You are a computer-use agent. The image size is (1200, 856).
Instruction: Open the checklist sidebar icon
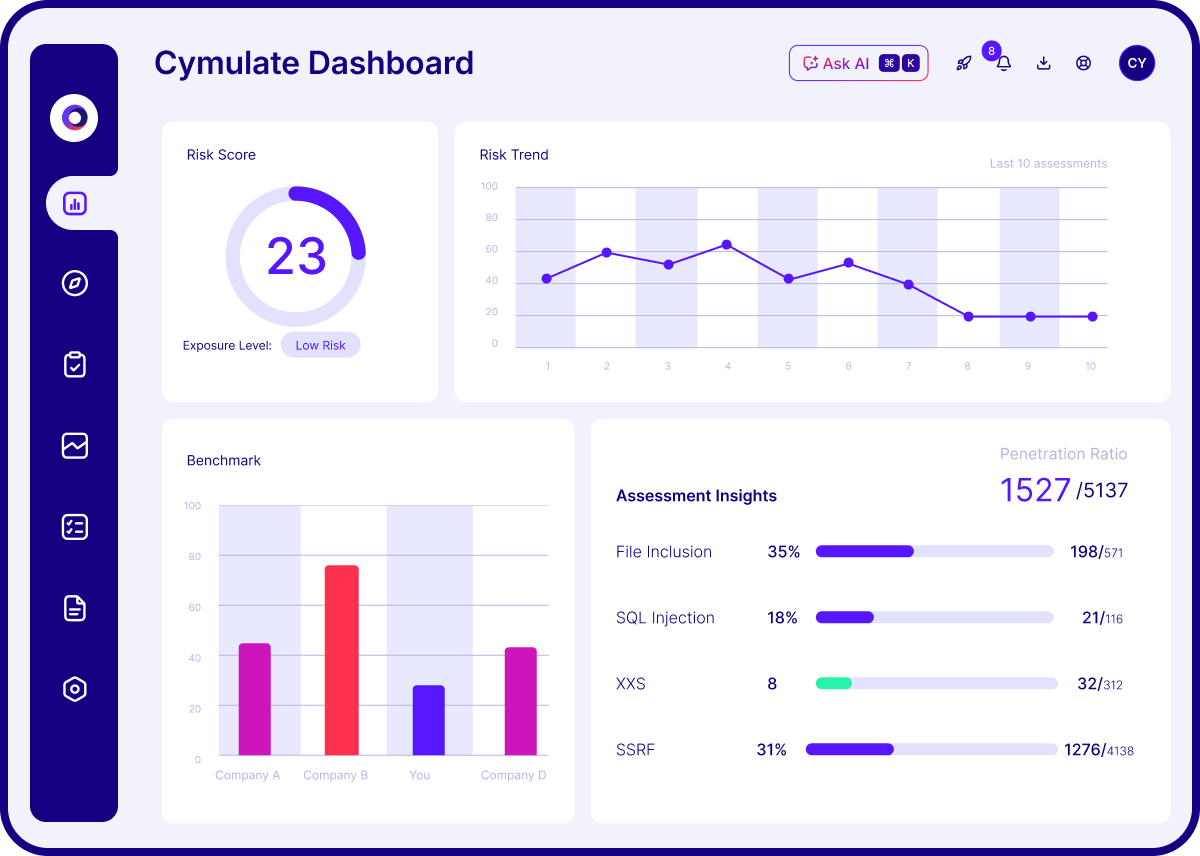[x=75, y=527]
